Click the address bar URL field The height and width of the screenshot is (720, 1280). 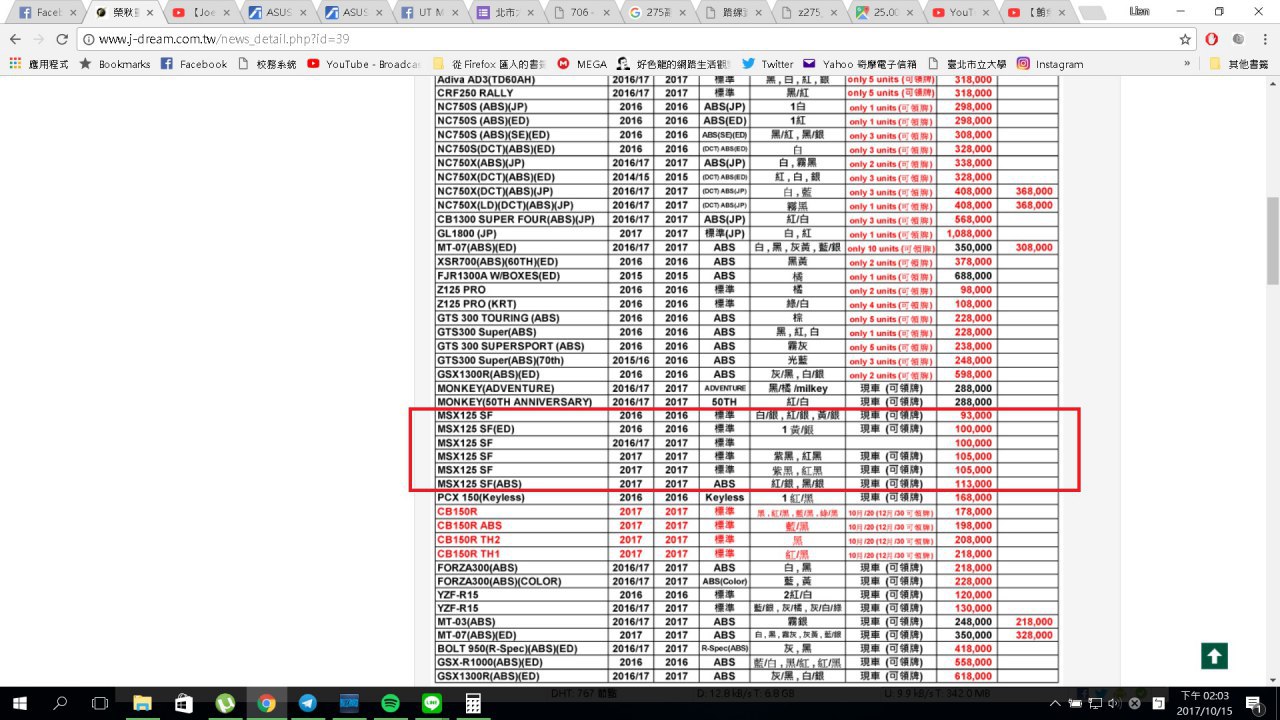[x=600, y=39]
